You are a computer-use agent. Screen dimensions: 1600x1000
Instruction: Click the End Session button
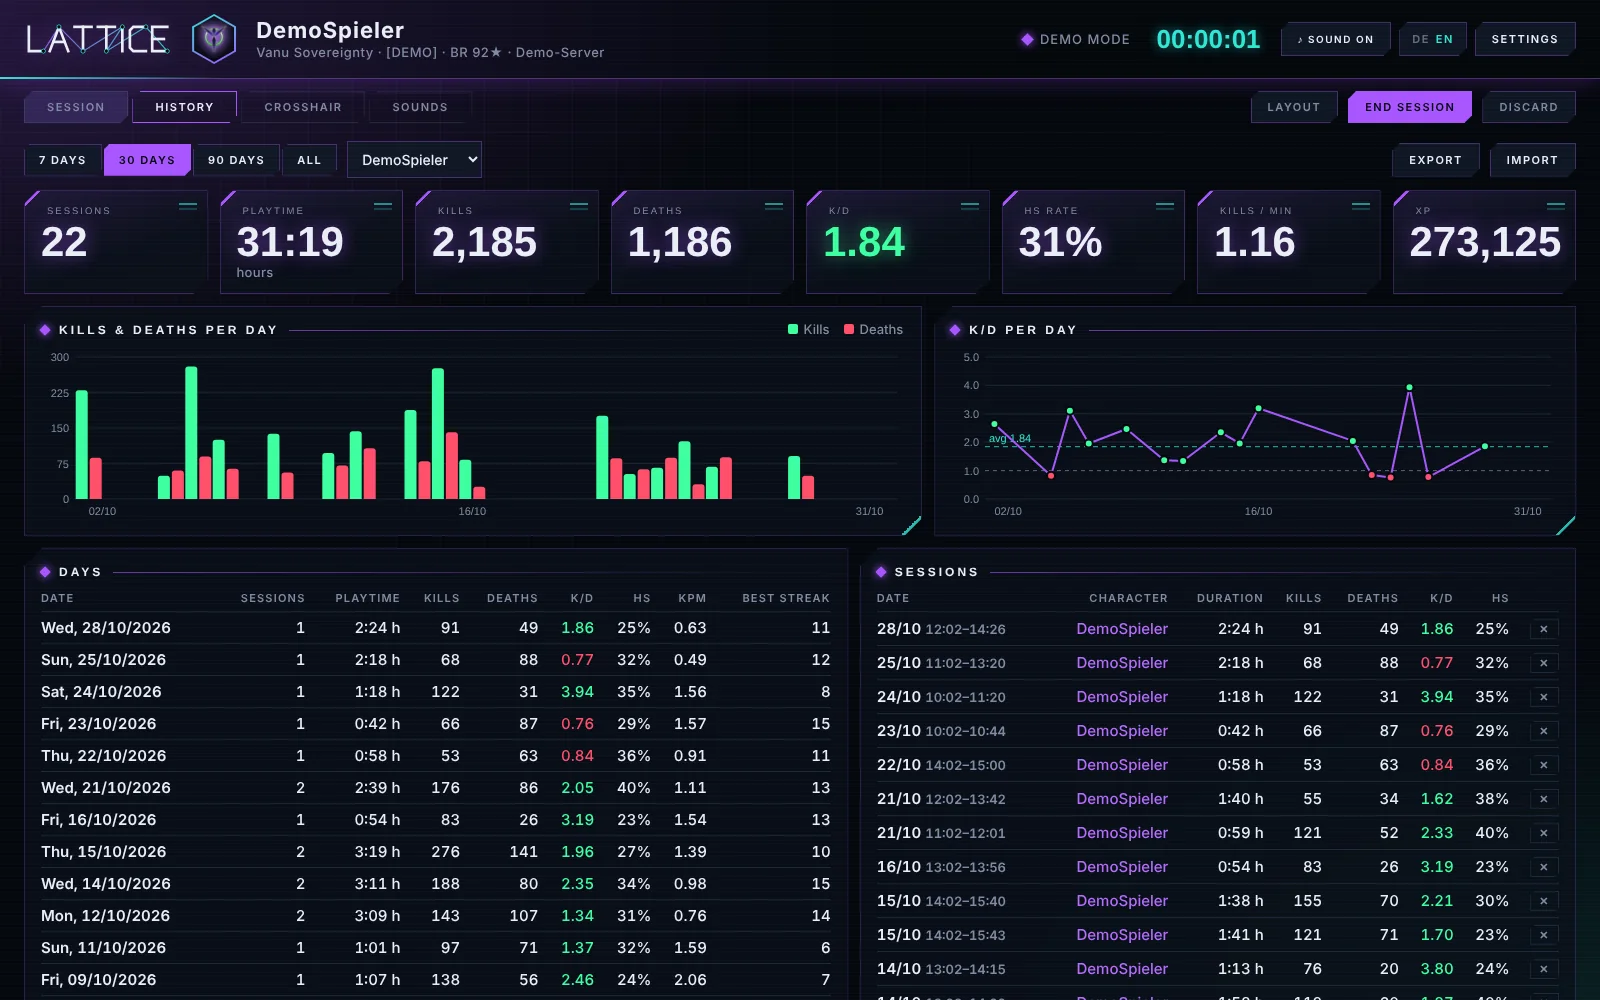pos(1409,107)
